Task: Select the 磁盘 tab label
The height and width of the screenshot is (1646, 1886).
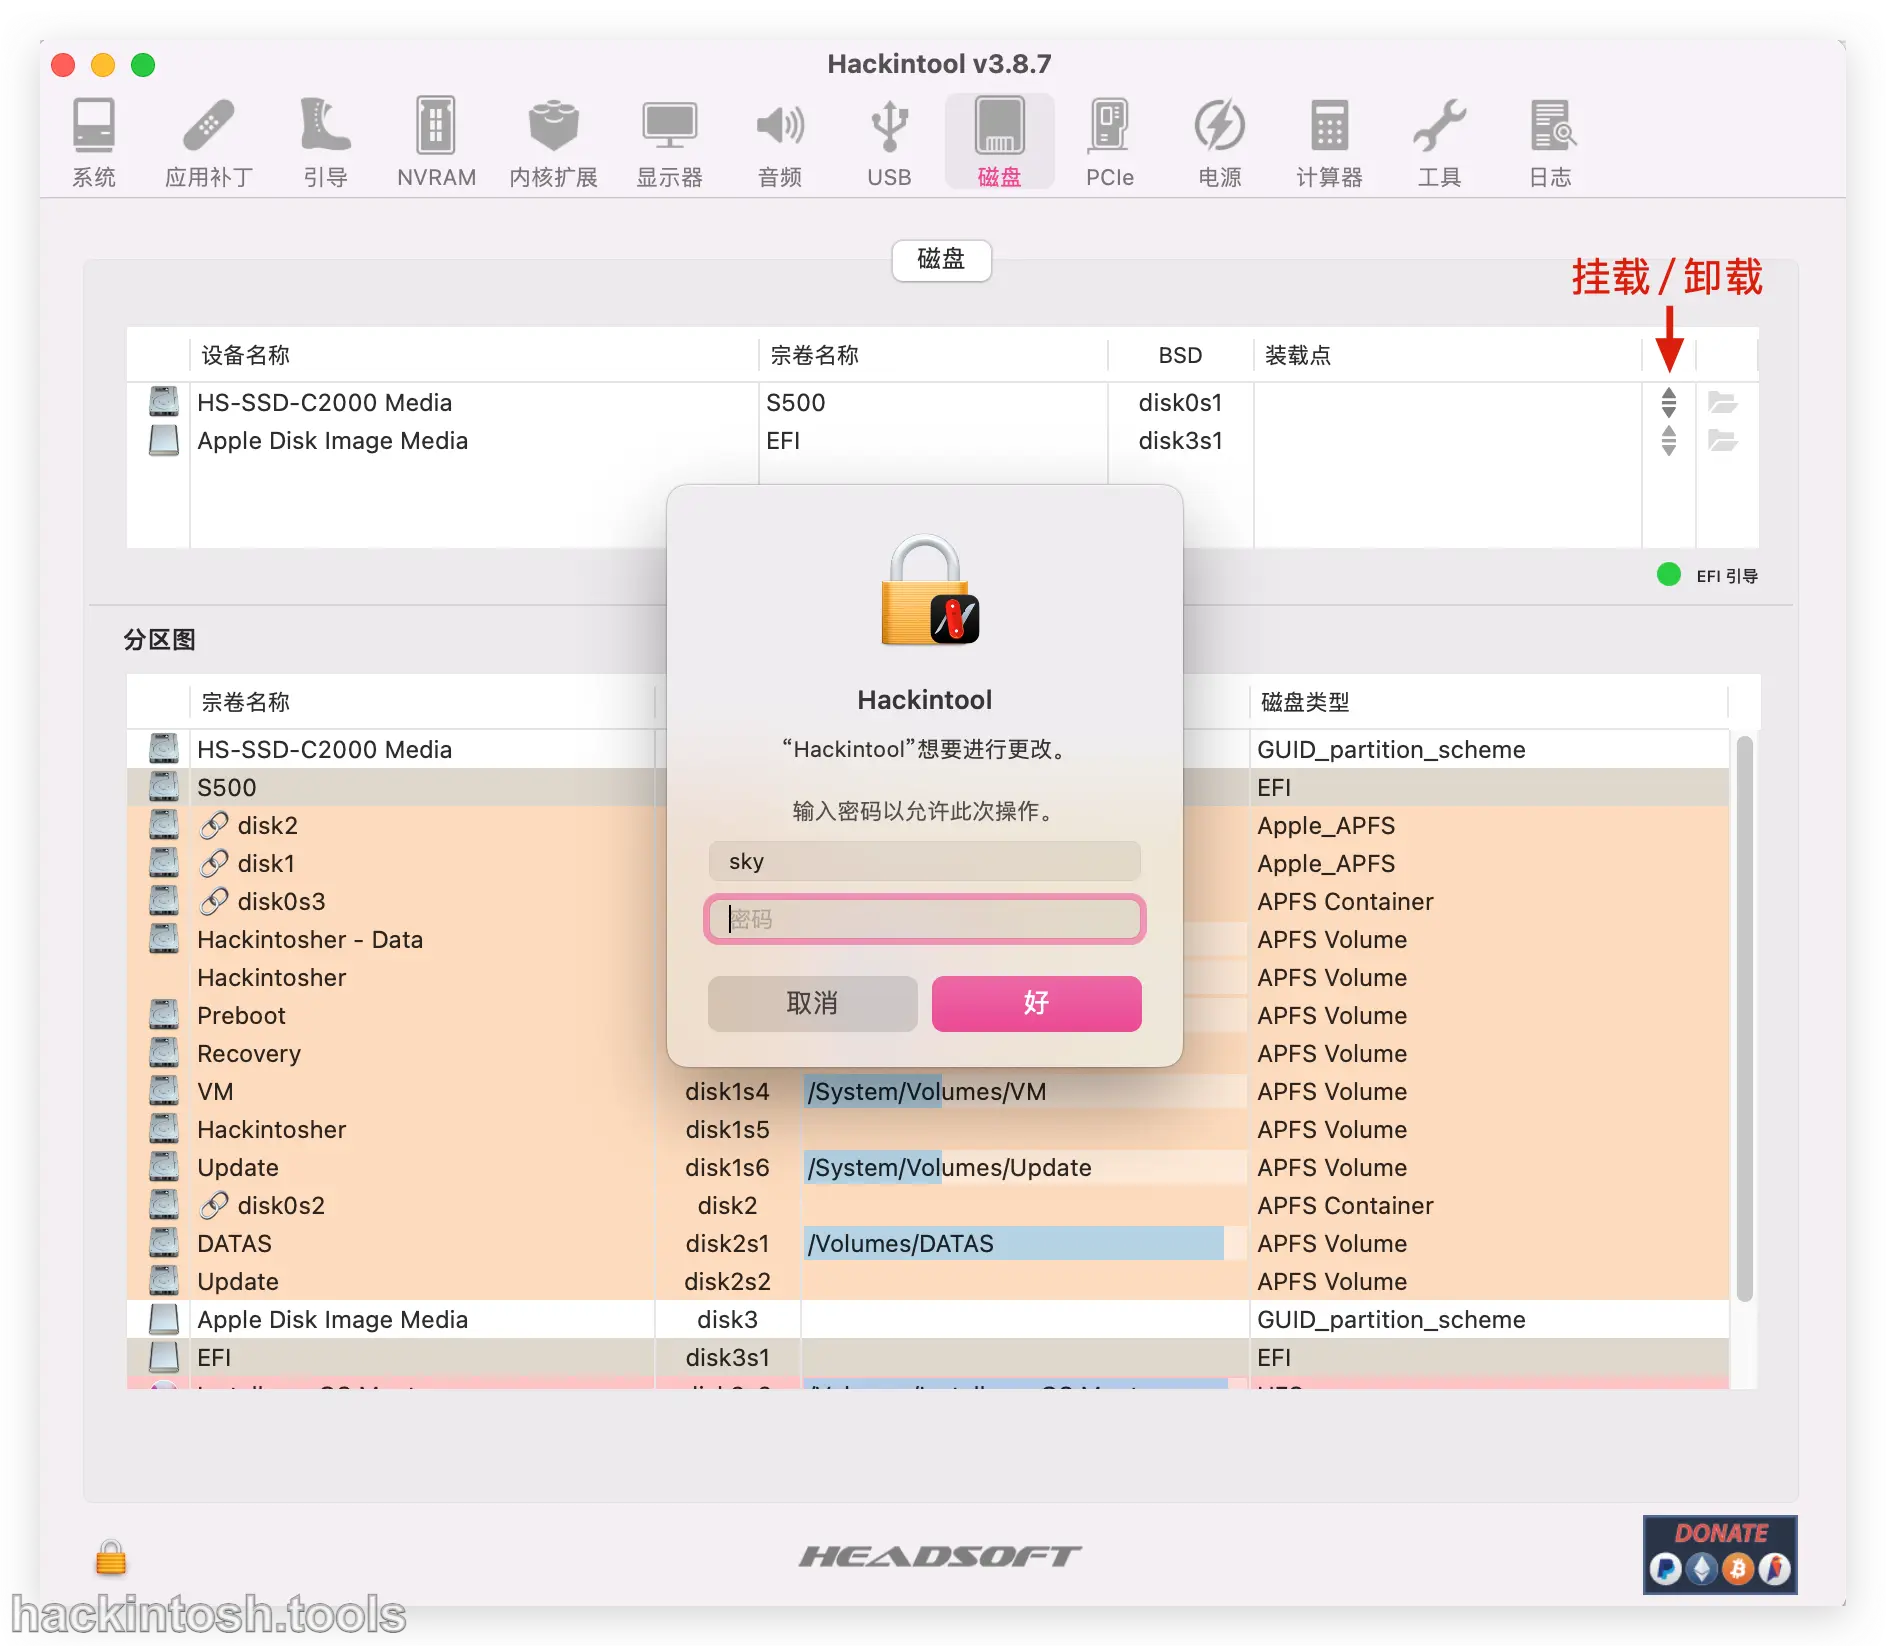Action: coord(941,260)
